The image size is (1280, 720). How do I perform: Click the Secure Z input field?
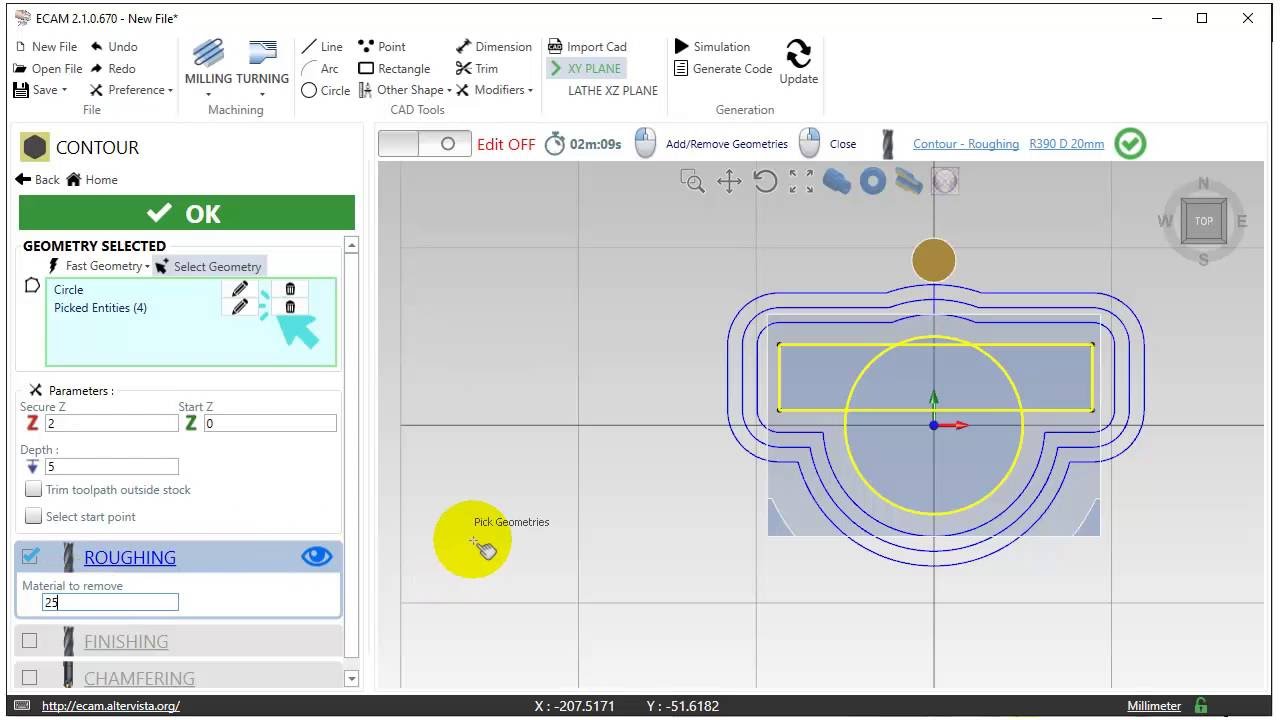pyautogui.click(x=111, y=423)
